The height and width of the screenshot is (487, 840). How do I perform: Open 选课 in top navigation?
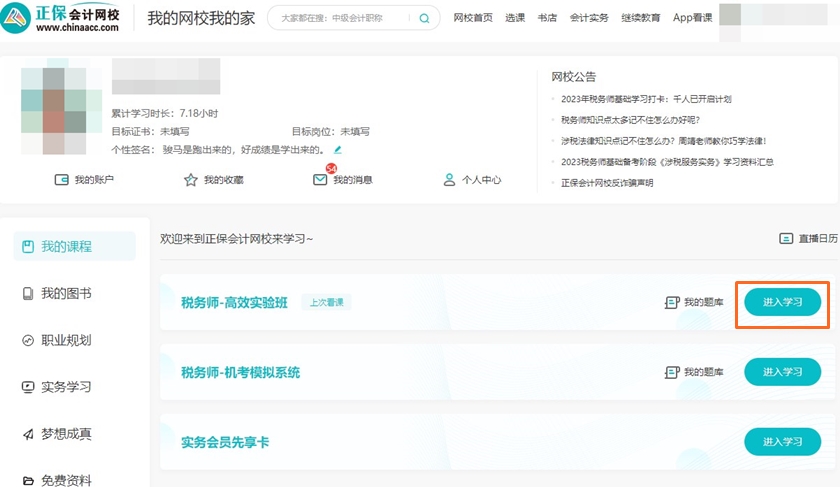515,18
